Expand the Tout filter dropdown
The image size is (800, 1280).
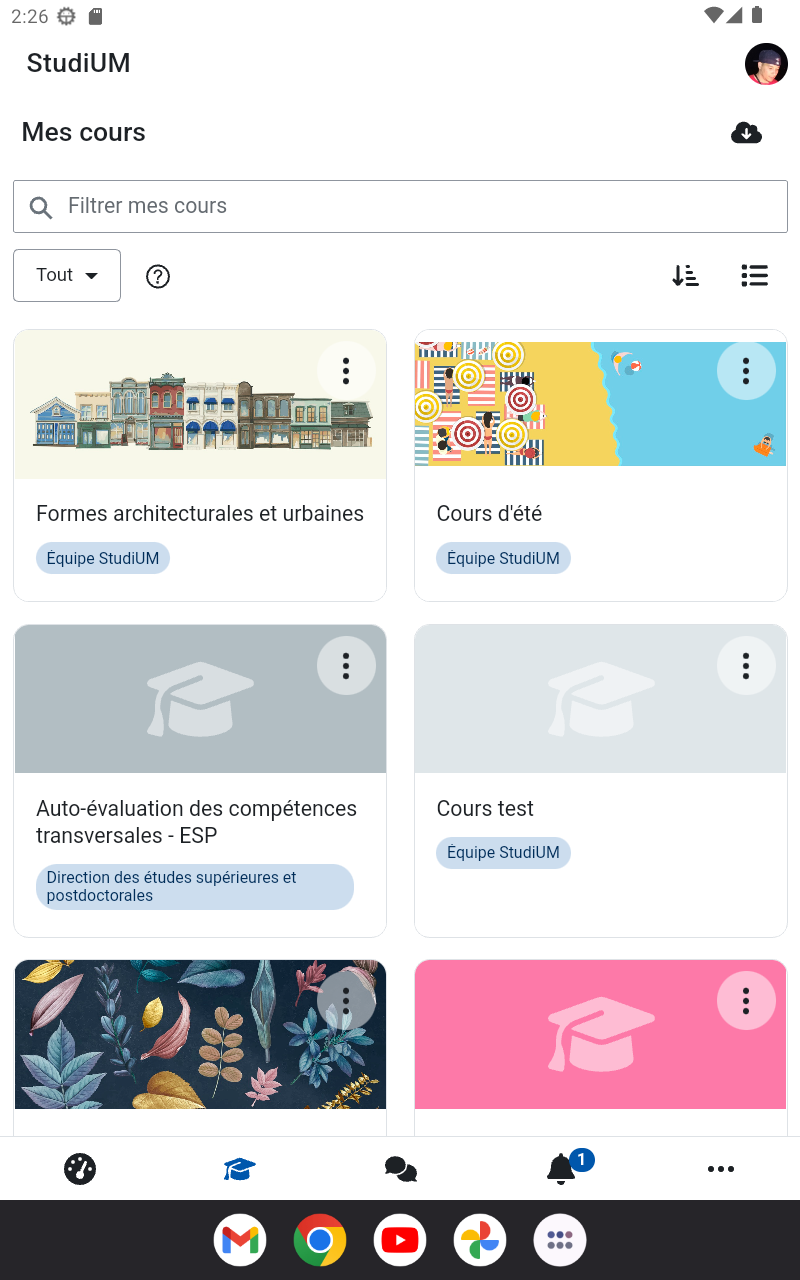pyautogui.click(x=67, y=275)
